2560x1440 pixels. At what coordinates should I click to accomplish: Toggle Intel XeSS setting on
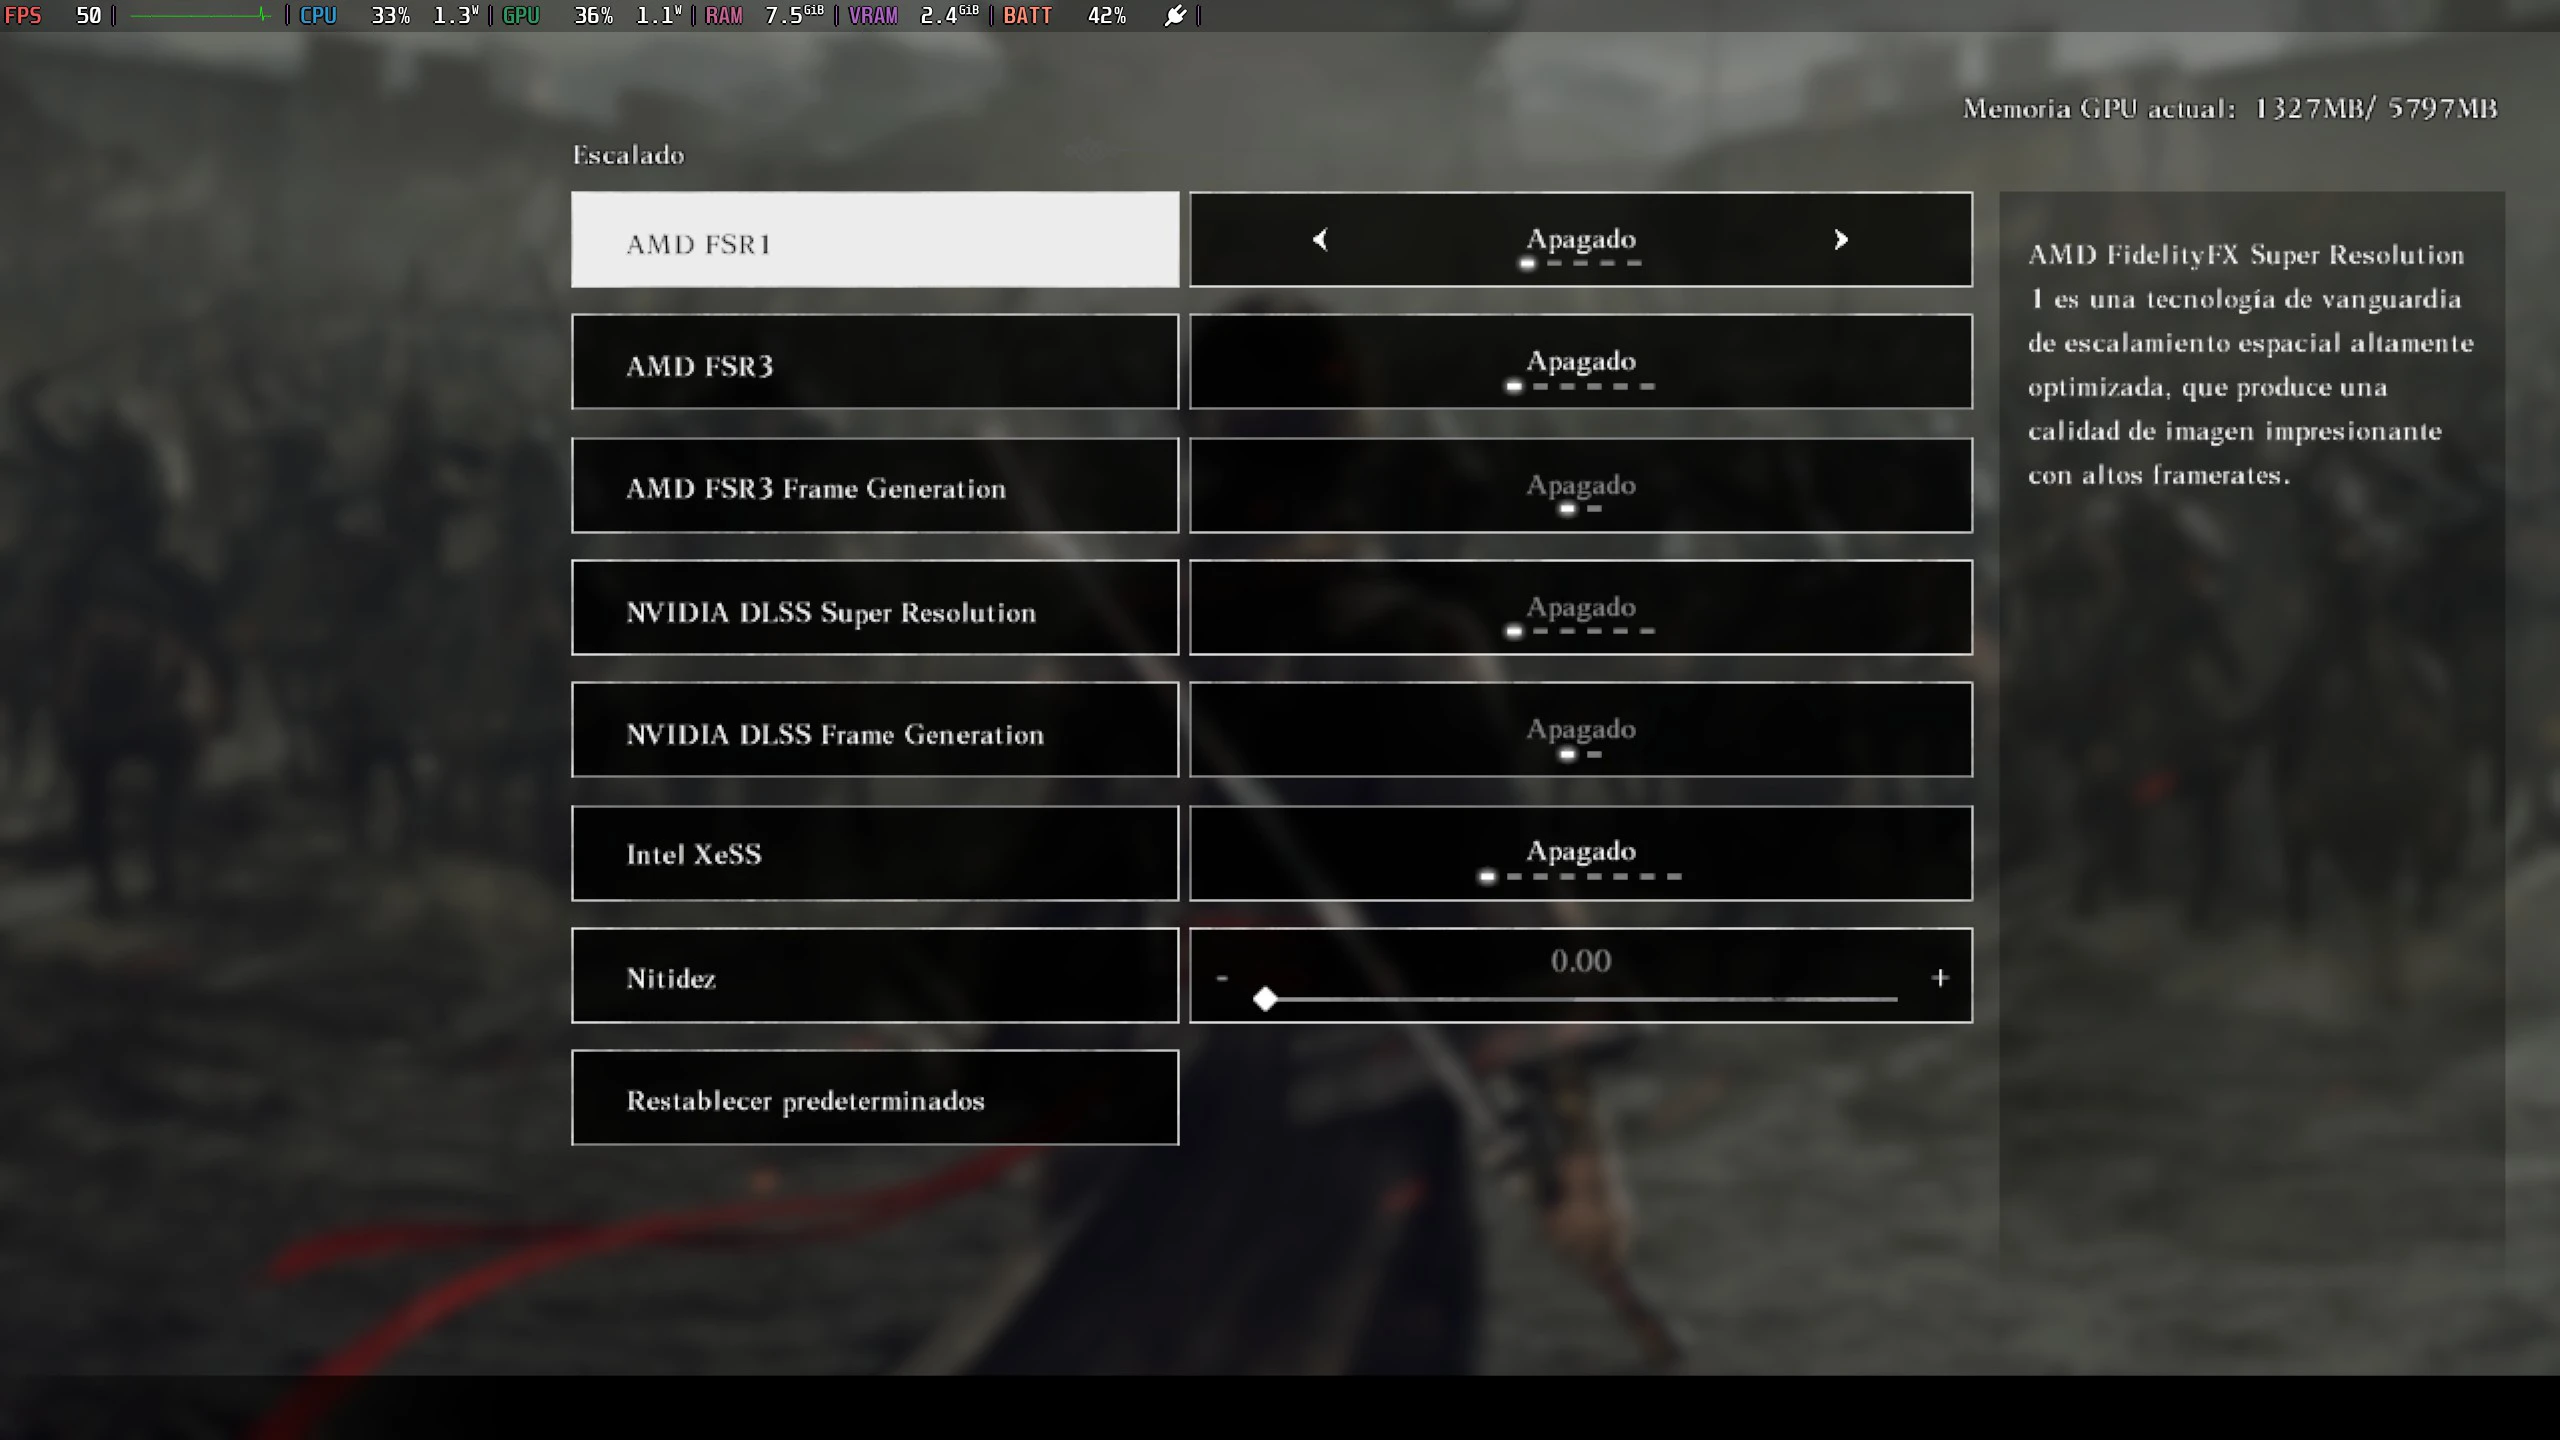click(x=1841, y=853)
